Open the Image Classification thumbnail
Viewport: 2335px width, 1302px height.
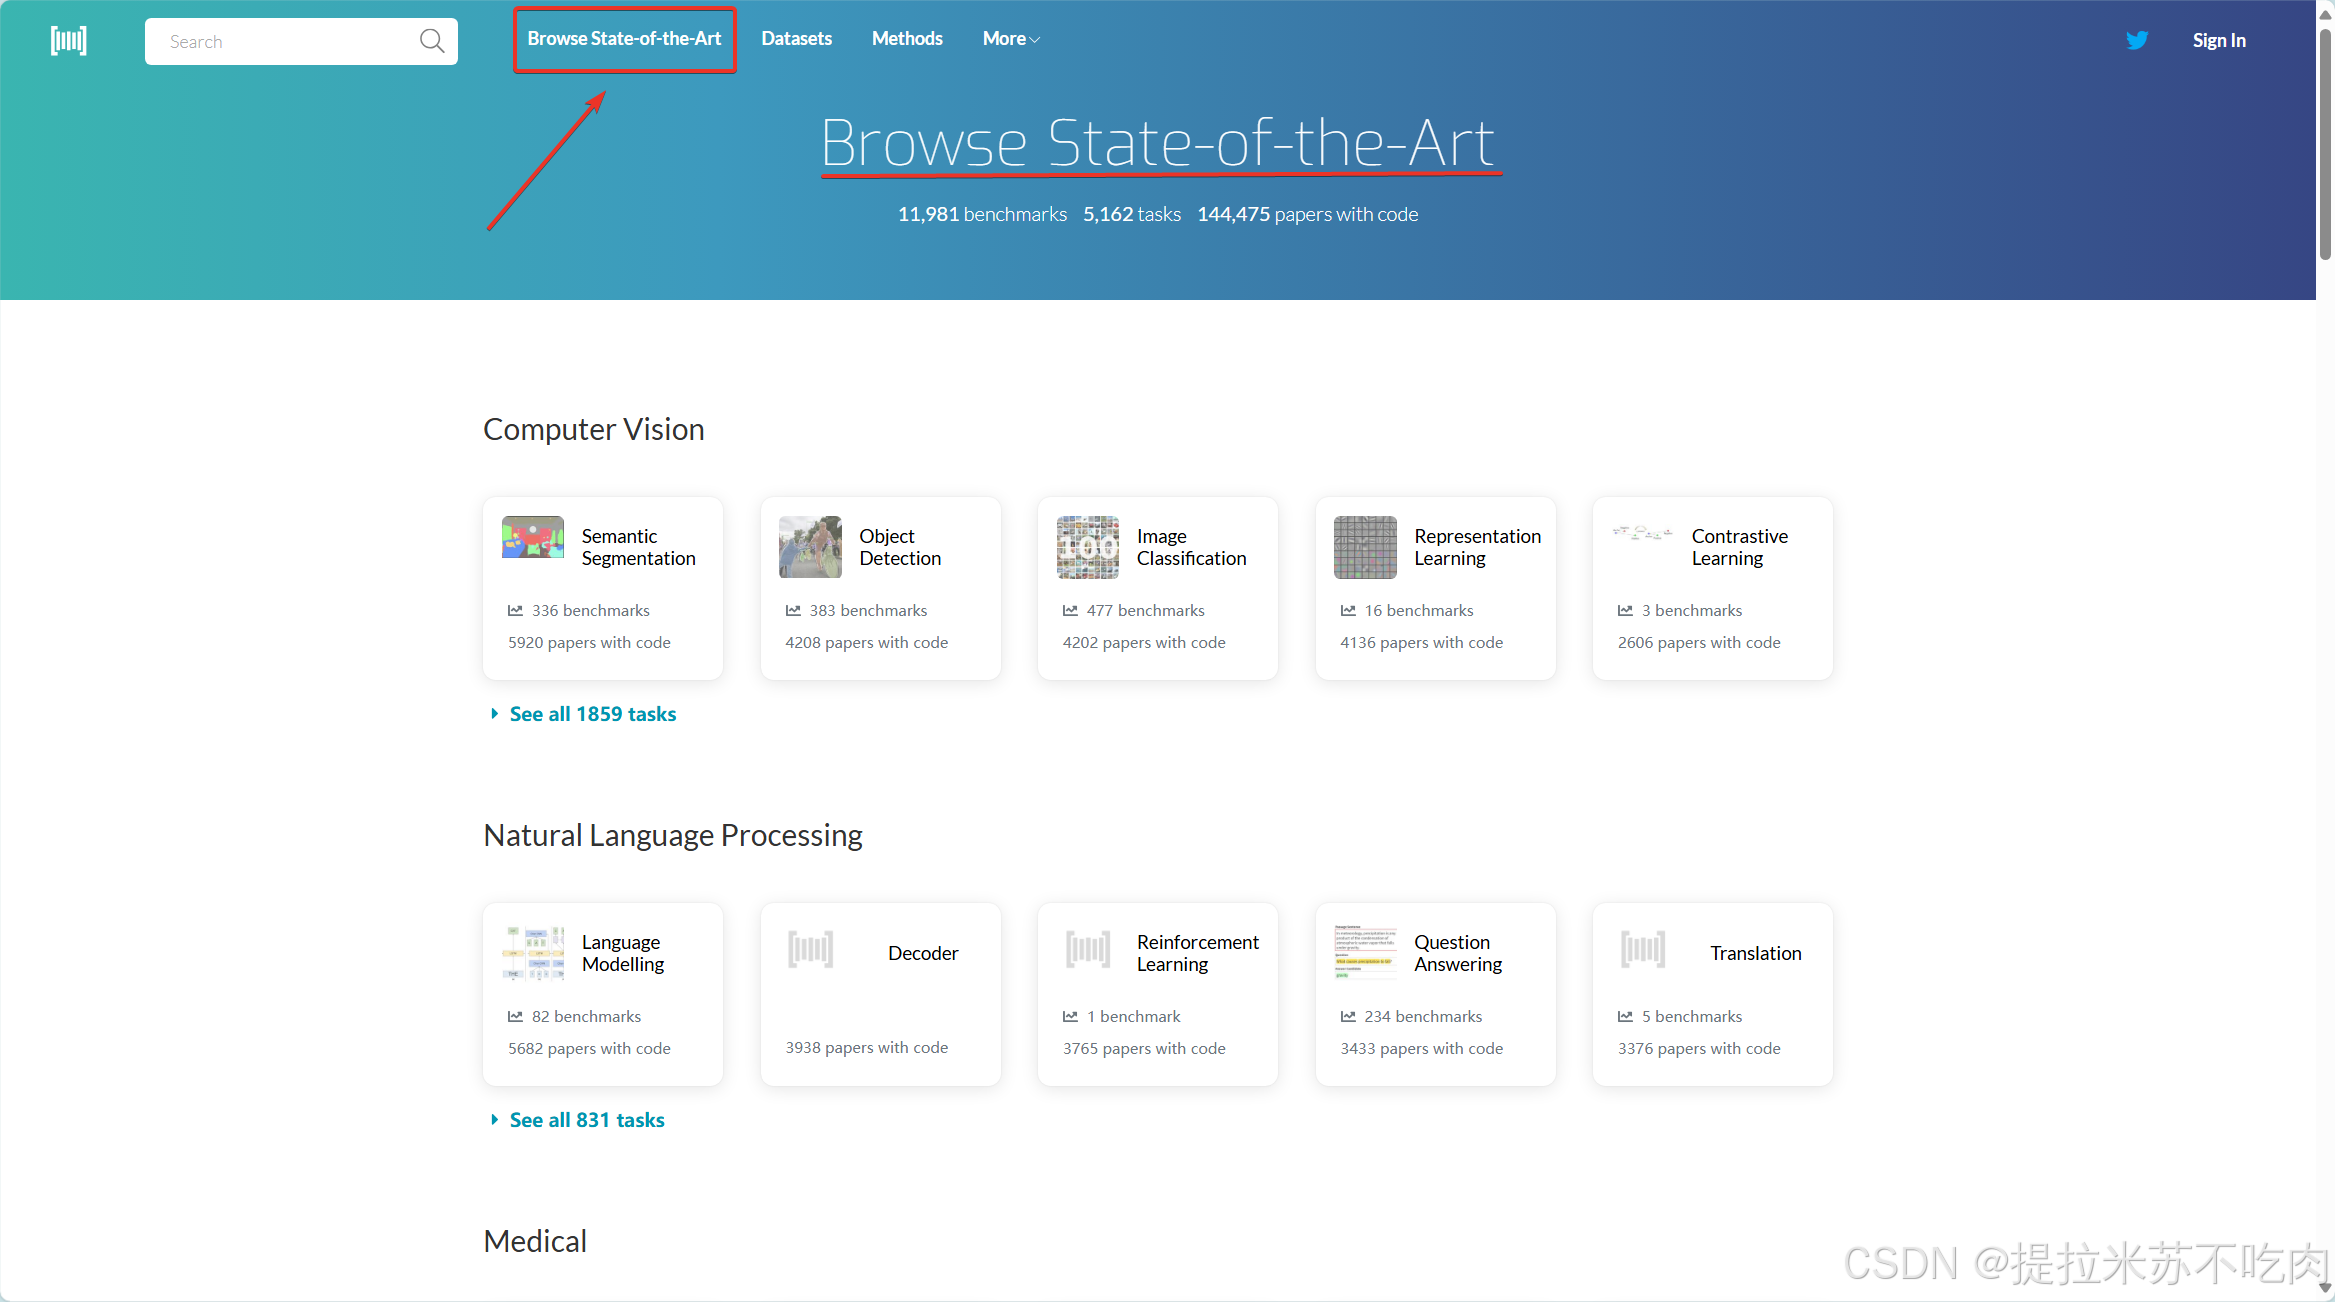[x=1088, y=547]
